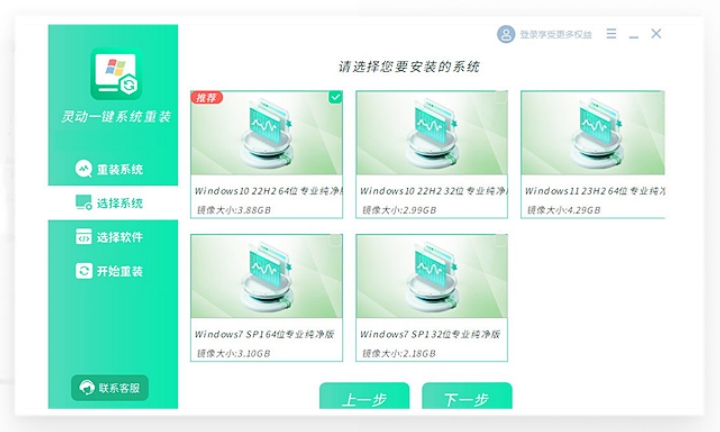Screen dimensions: 720x432
Task: Click the text 镜像大小:3.88GB
Action: pyautogui.click(x=234, y=210)
